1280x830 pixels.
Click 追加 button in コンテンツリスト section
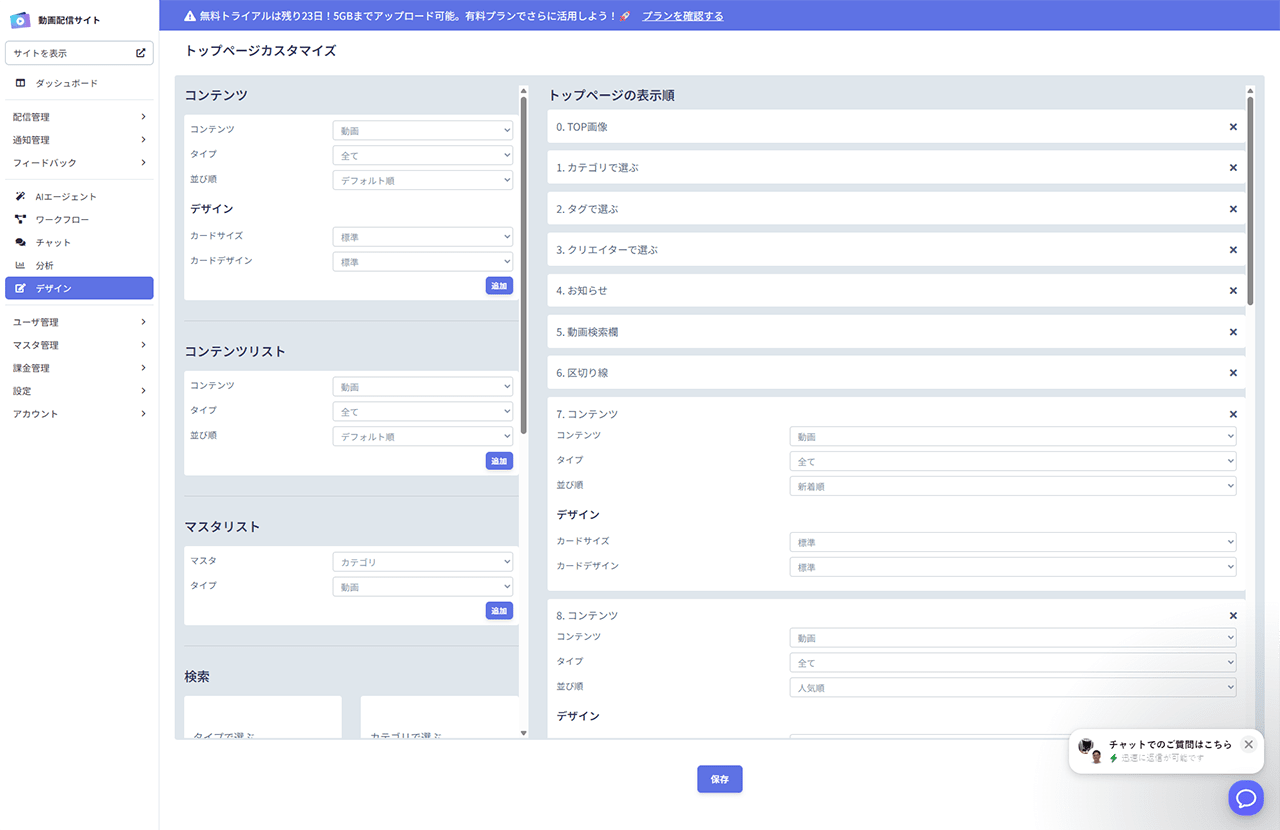click(x=499, y=461)
